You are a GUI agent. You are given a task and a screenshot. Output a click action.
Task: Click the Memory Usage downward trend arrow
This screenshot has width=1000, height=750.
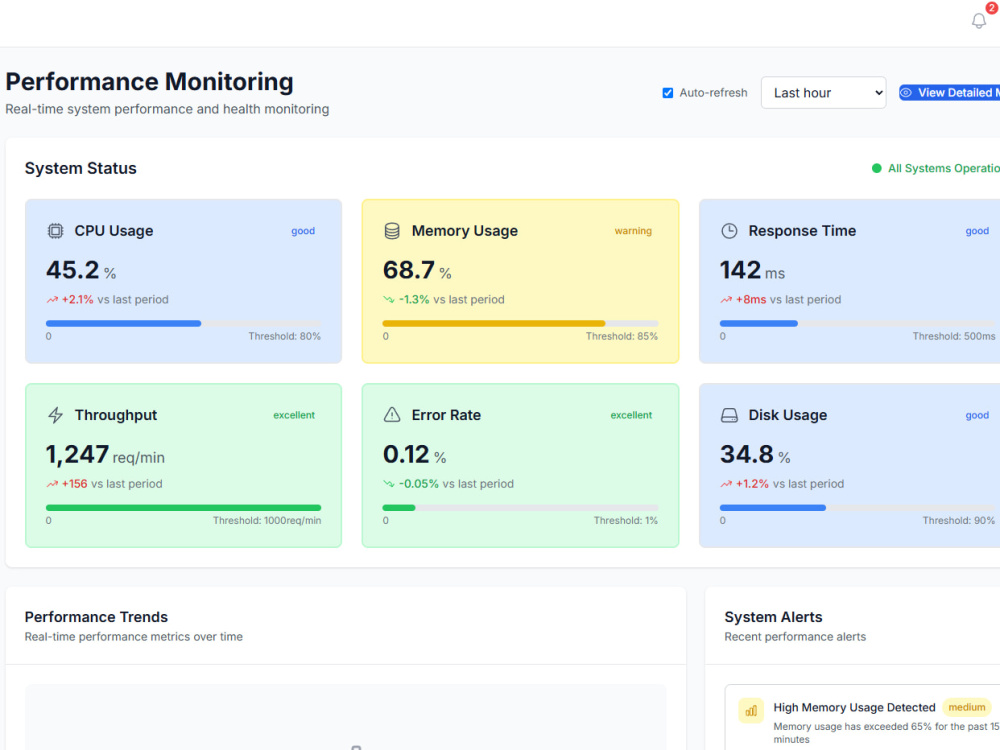[388, 300]
